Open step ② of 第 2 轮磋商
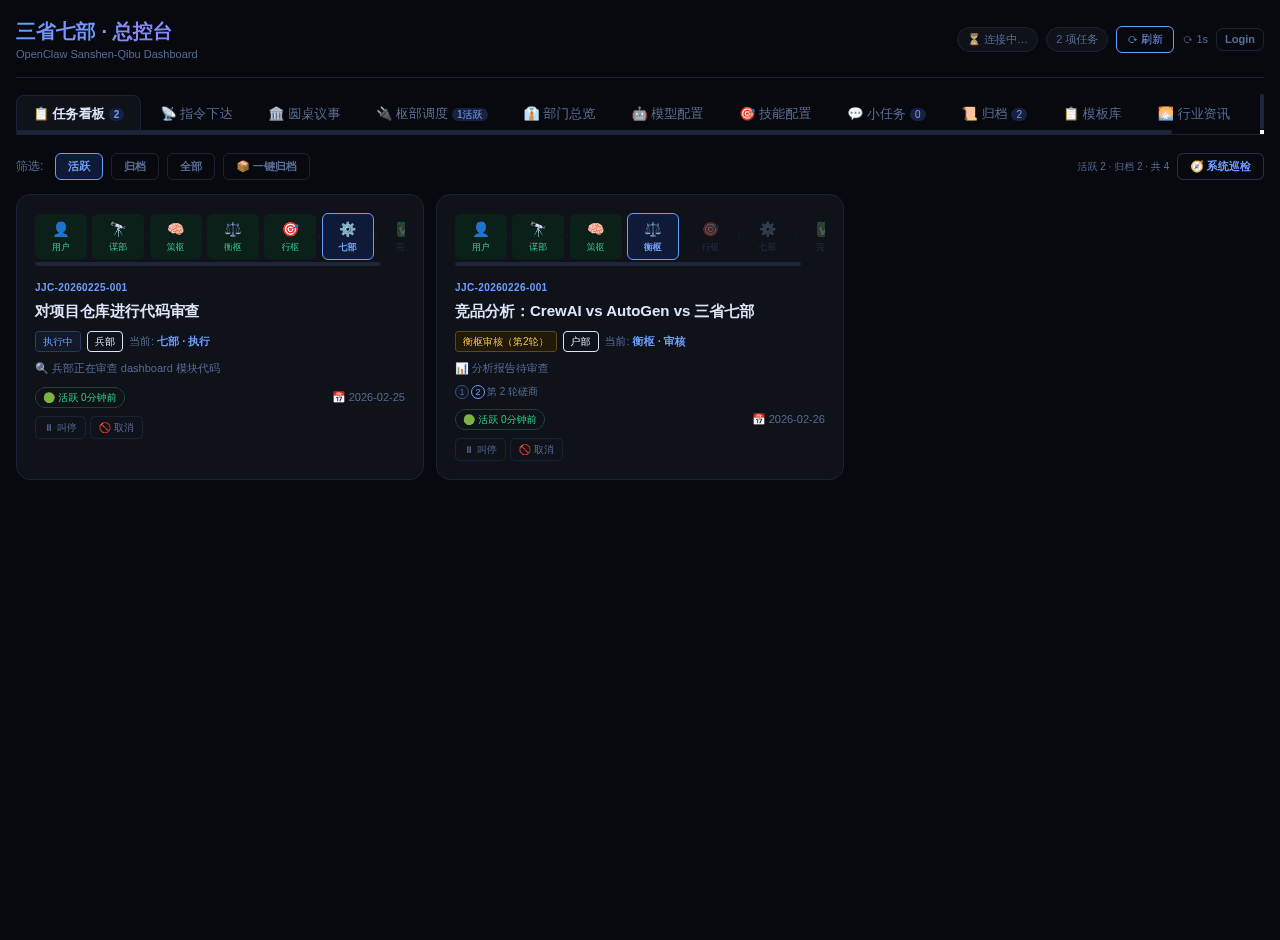 click(477, 391)
